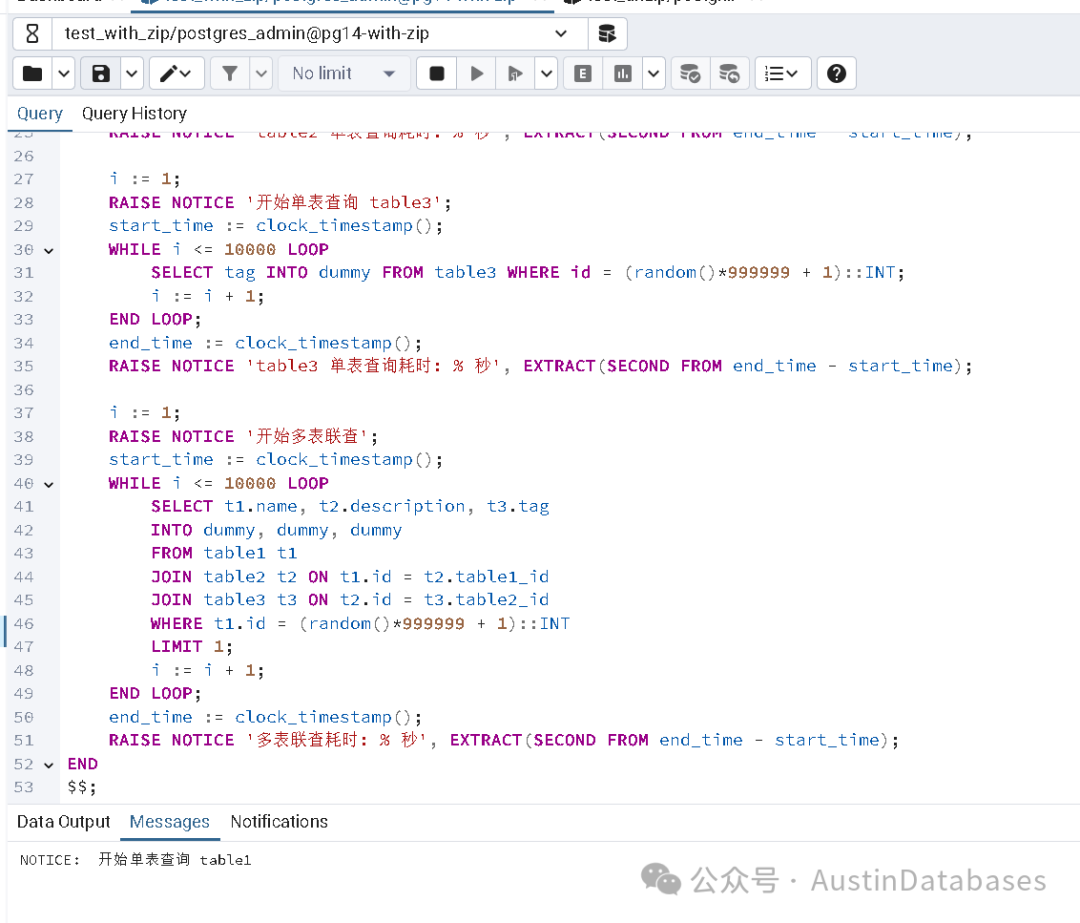Open the Messages tab
Viewport: 1080px width, 923px height.
[x=169, y=821]
